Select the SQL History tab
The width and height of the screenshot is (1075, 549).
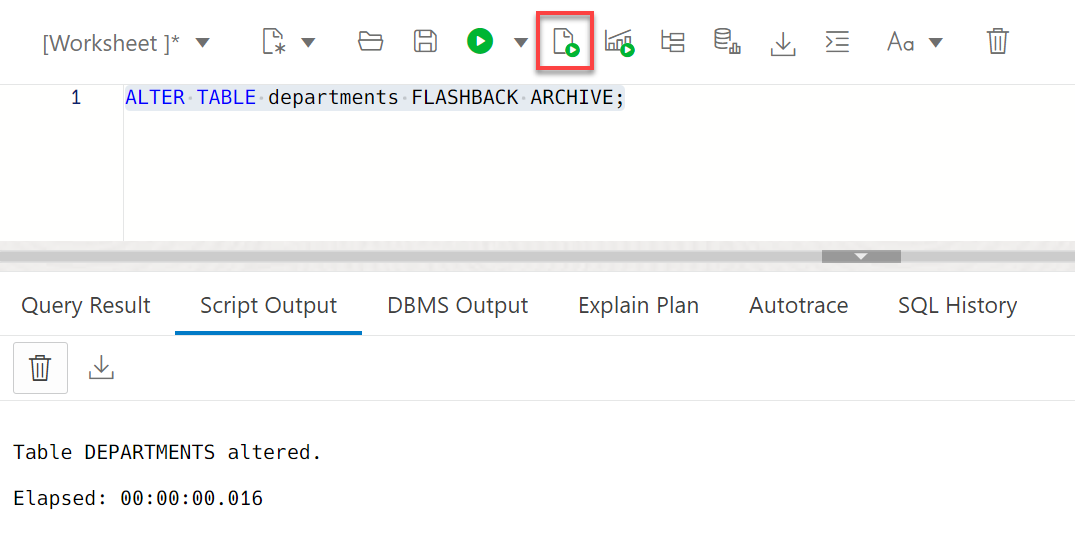pyautogui.click(x=957, y=305)
